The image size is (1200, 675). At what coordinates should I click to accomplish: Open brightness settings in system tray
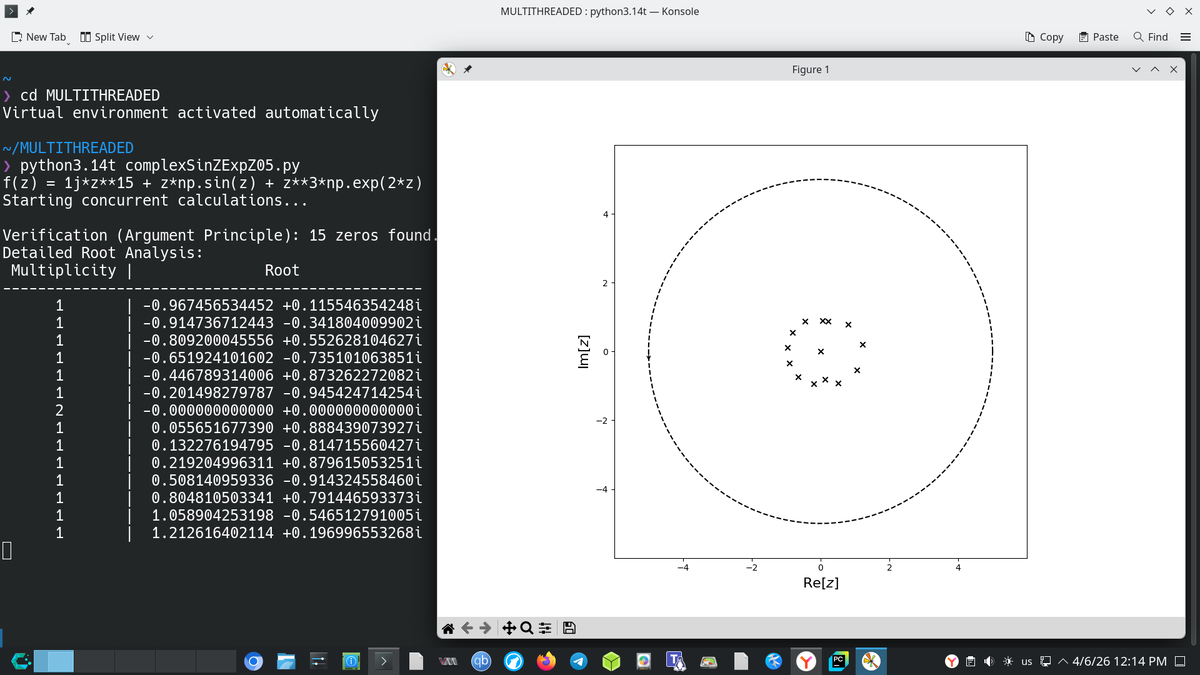pyautogui.click(x=1007, y=661)
